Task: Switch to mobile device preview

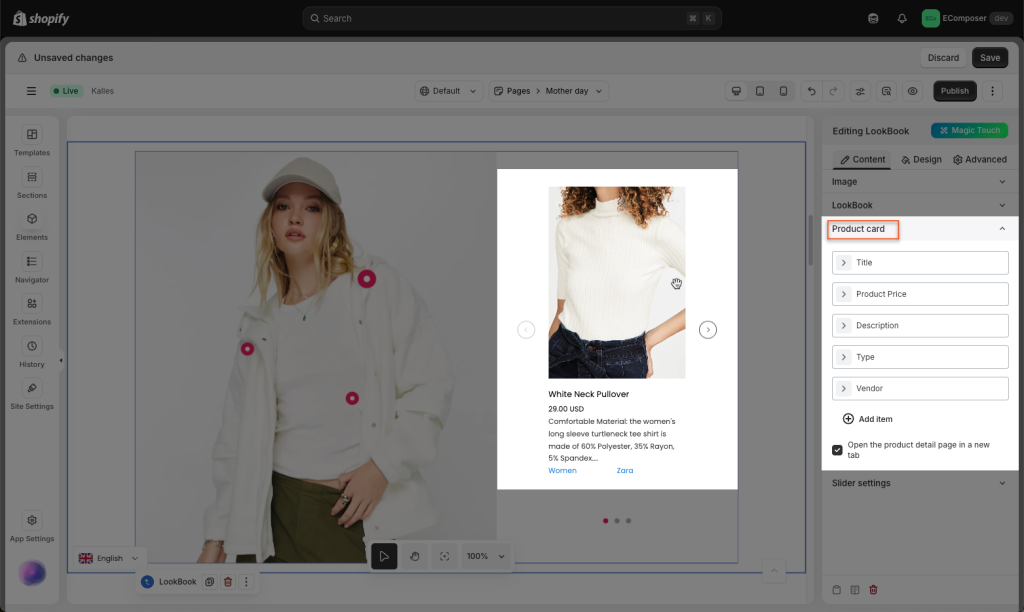Action: pyautogui.click(x=783, y=91)
